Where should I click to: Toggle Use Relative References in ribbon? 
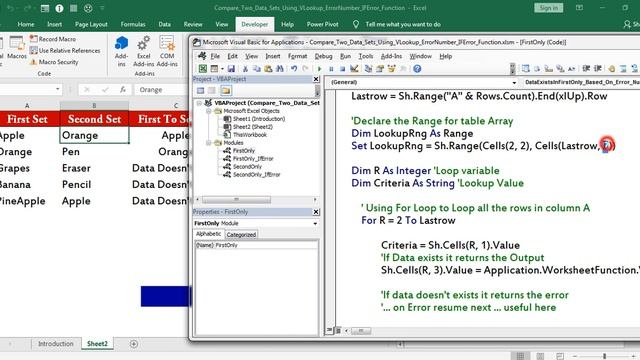[x=65, y=51]
